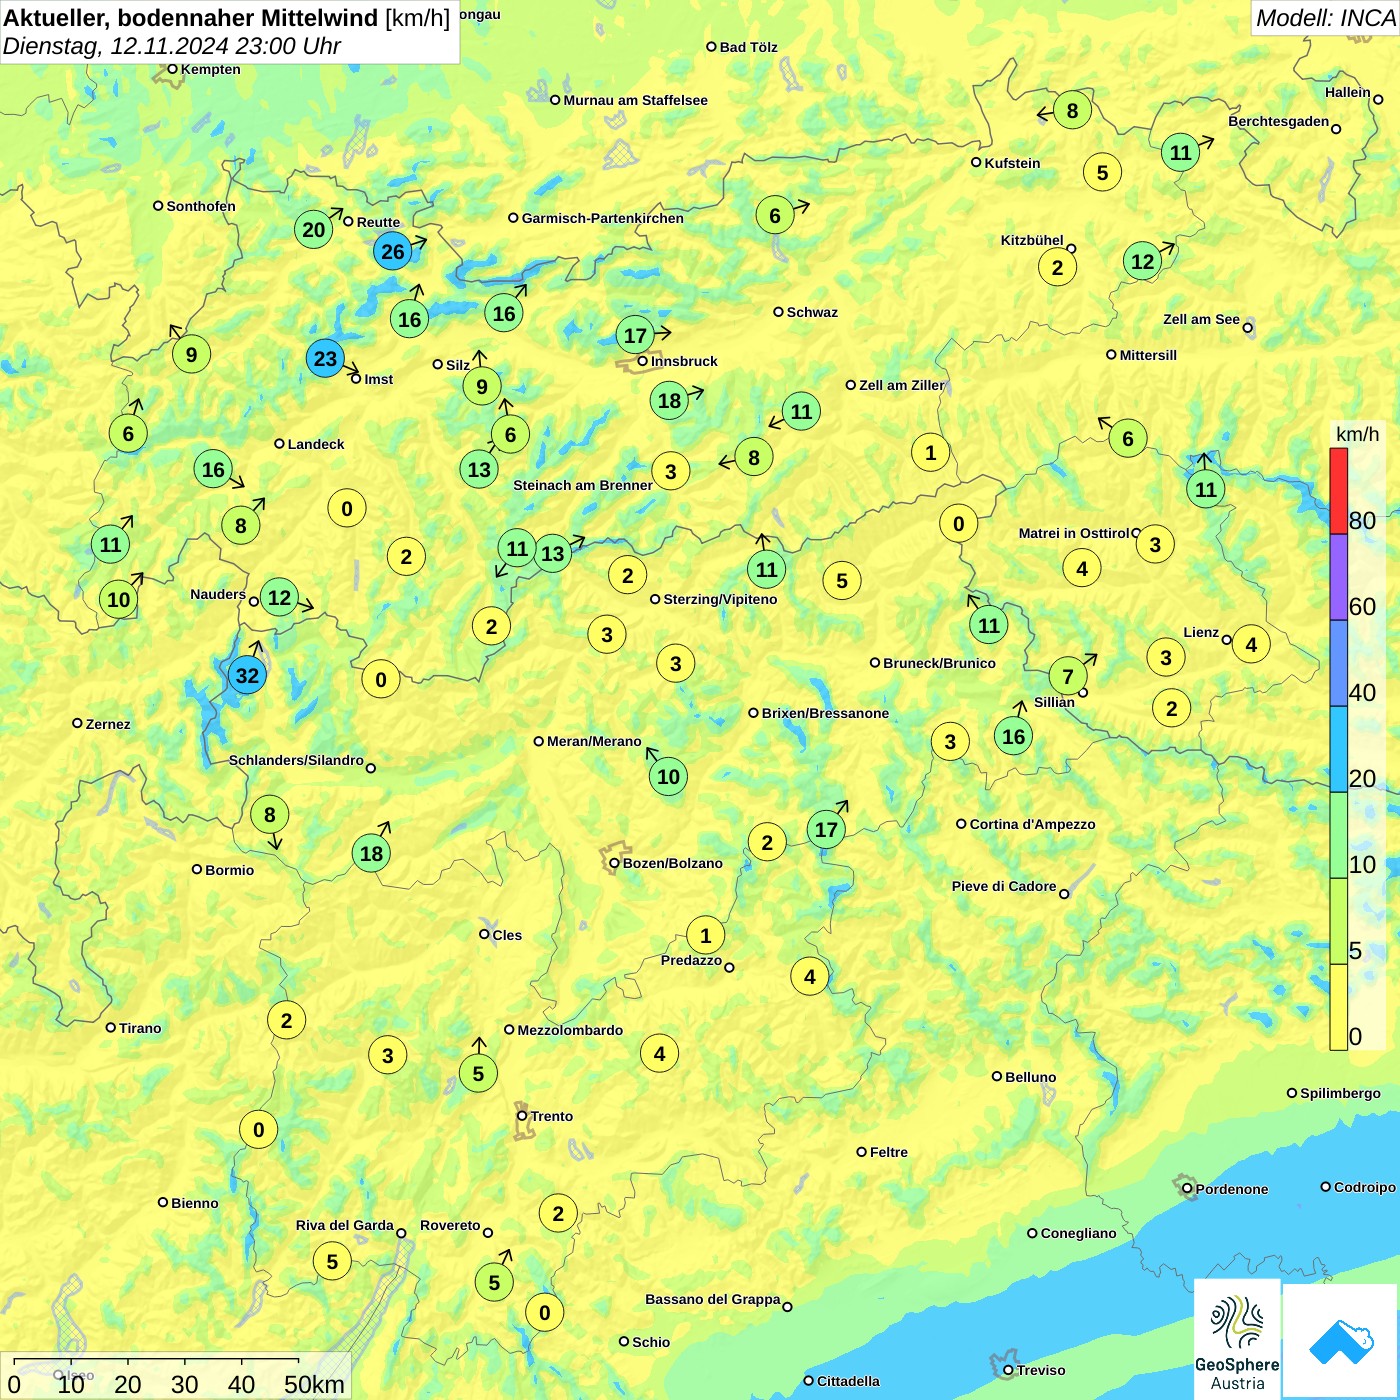Click the blue 40 km/h legend segment
Image resolution: width=1400 pixels, height=1400 pixels.
click(1338, 663)
